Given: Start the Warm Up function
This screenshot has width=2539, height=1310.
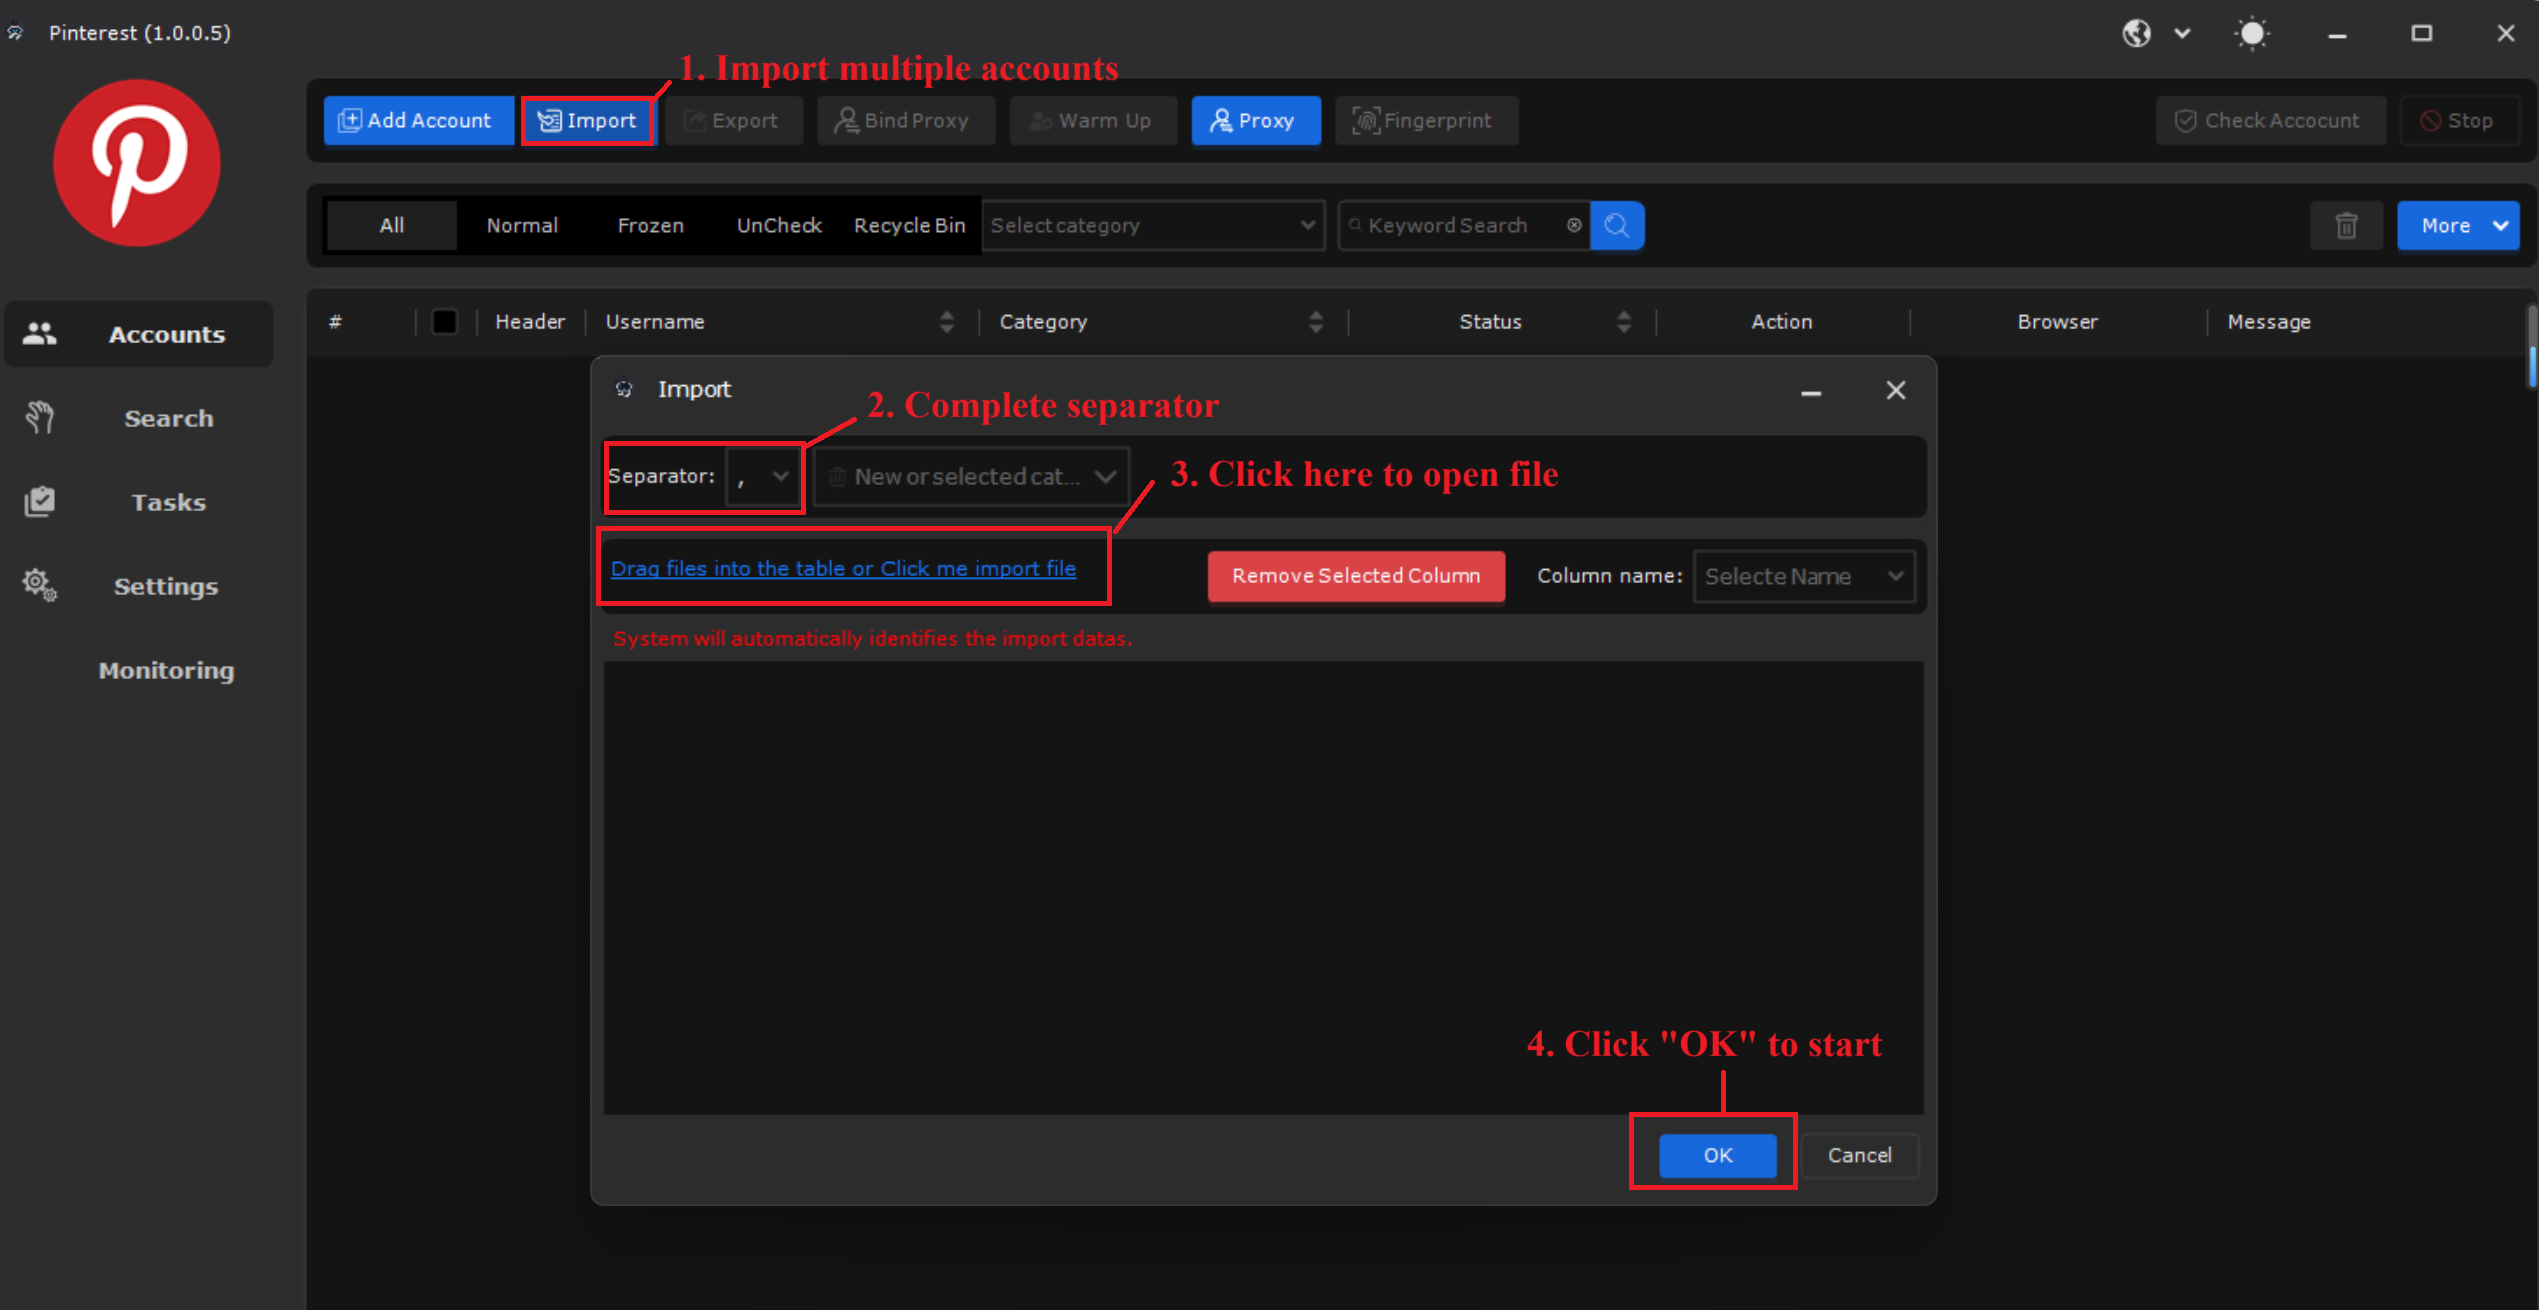Looking at the screenshot, I should [1092, 121].
